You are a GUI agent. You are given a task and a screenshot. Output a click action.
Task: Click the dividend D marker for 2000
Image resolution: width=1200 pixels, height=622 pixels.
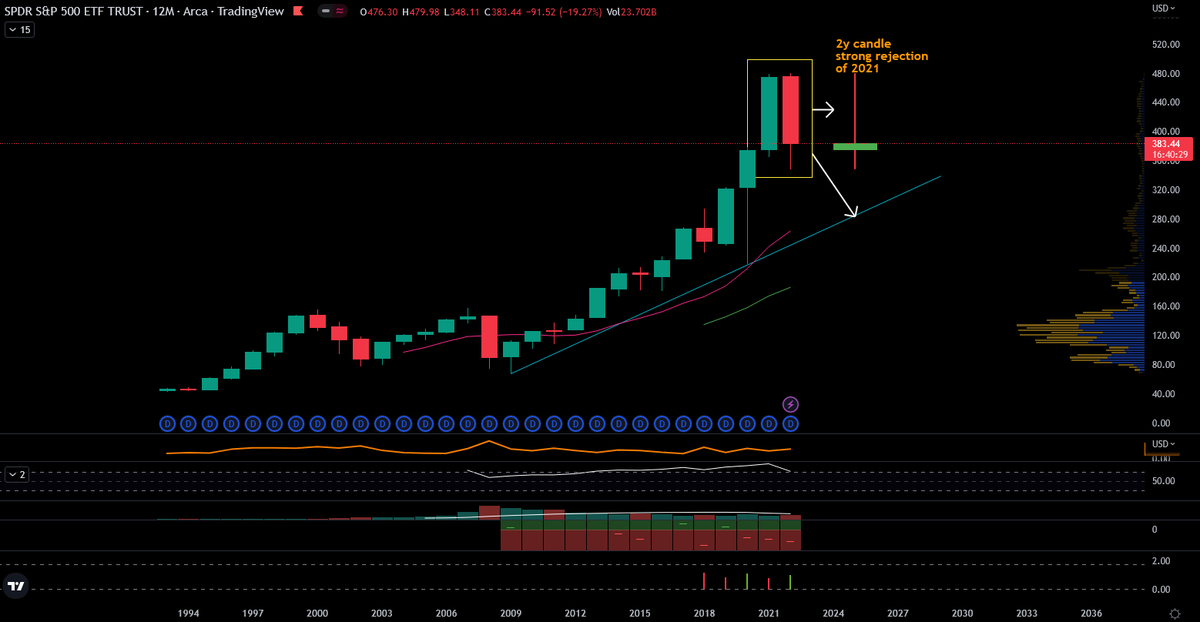point(317,424)
